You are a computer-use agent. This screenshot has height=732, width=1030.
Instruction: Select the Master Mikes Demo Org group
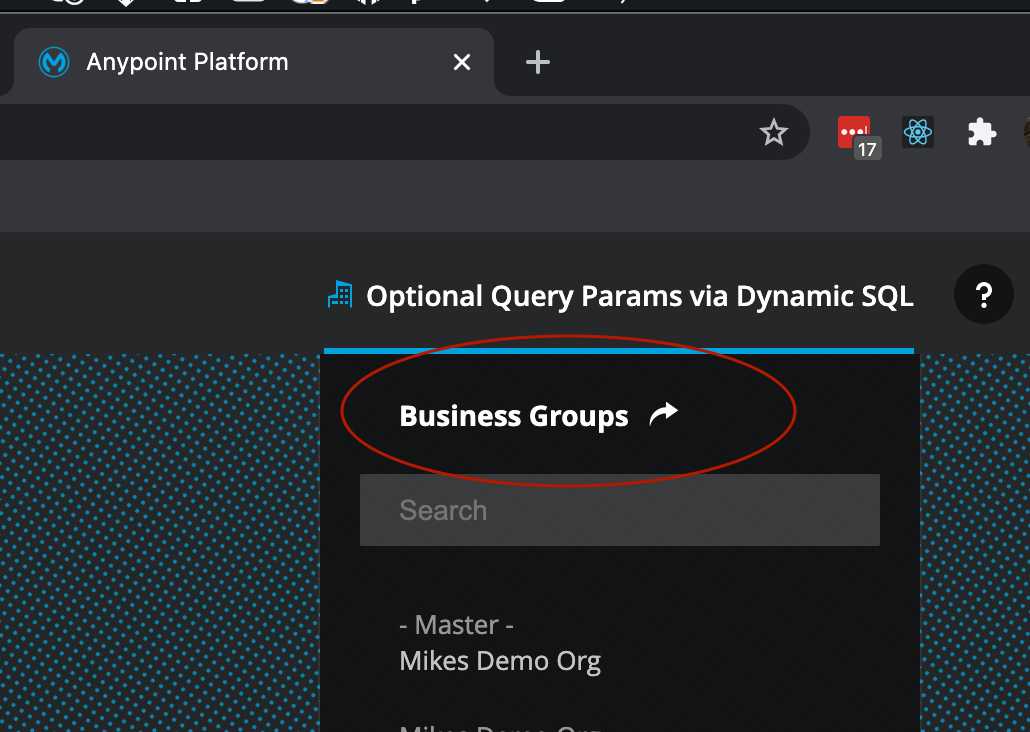click(x=500, y=661)
